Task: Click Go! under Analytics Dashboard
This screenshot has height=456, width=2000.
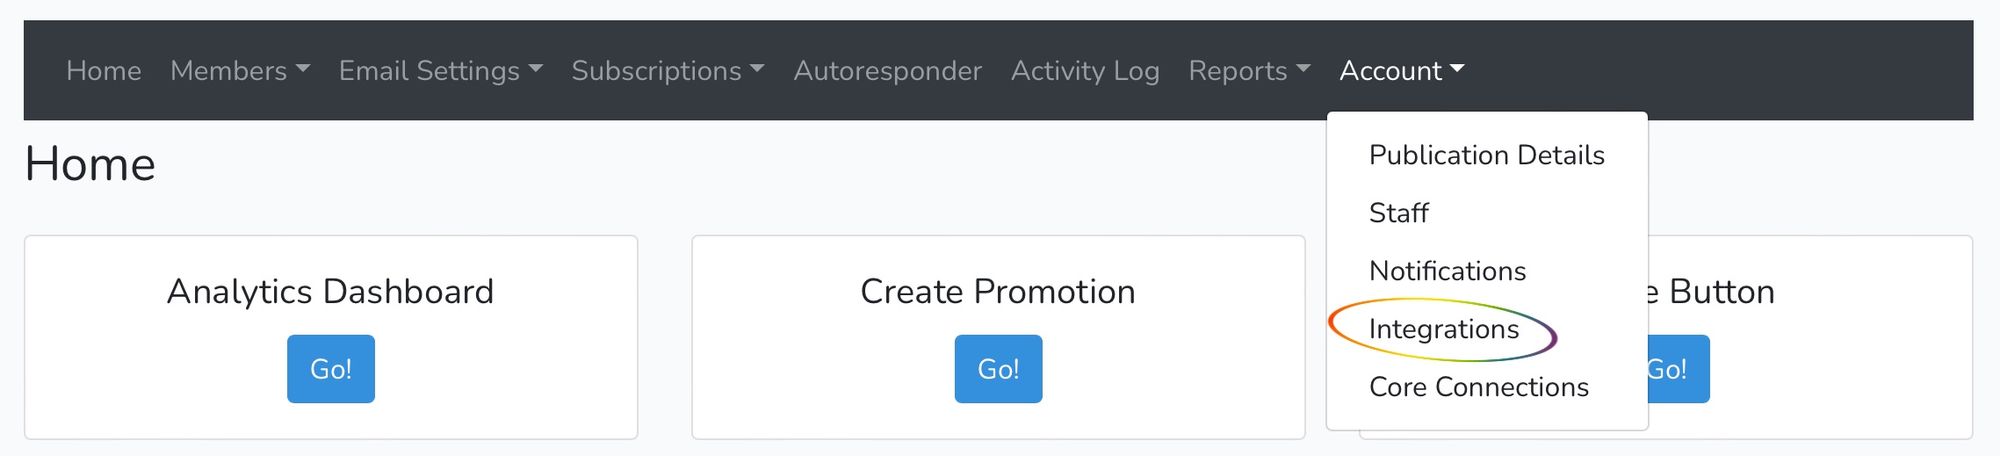Action: click(331, 369)
